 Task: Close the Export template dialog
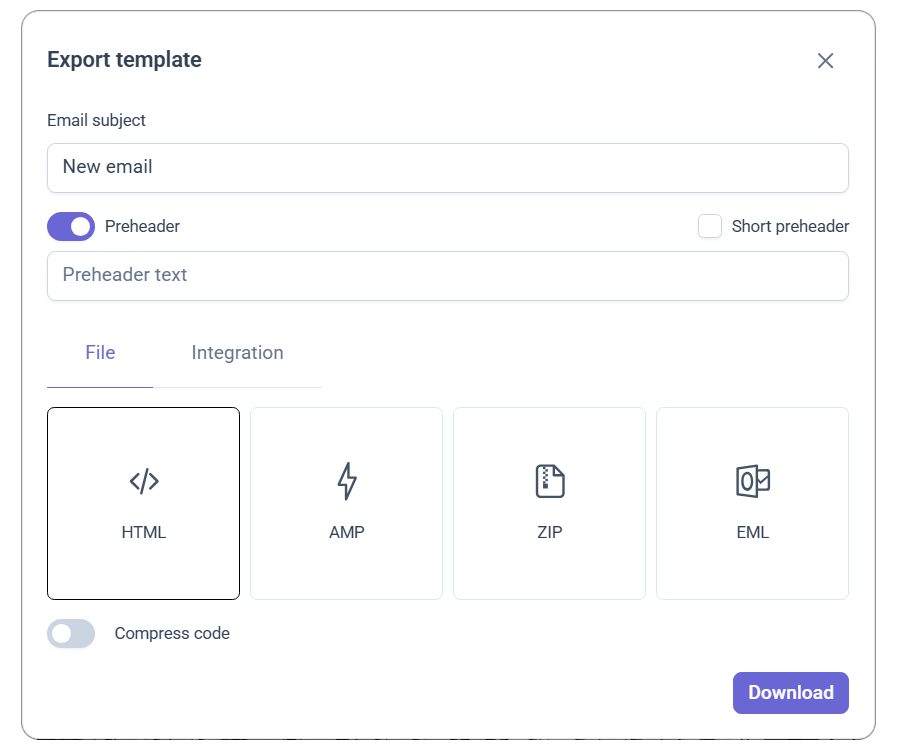pos(825,61)
